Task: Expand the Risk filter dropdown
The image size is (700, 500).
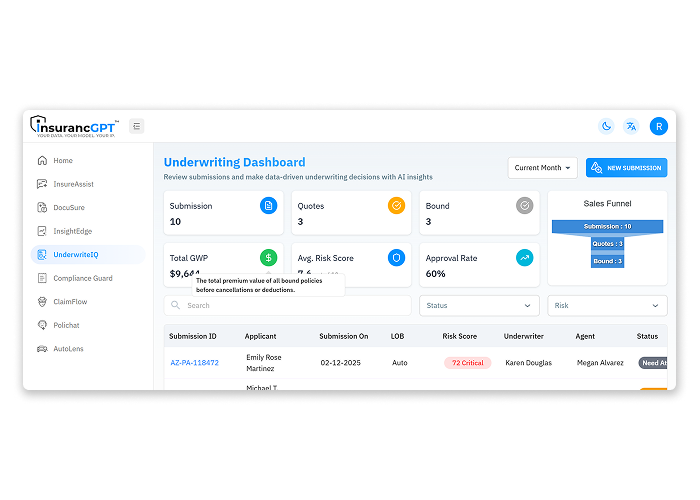Action: click(x=607, y=306)
